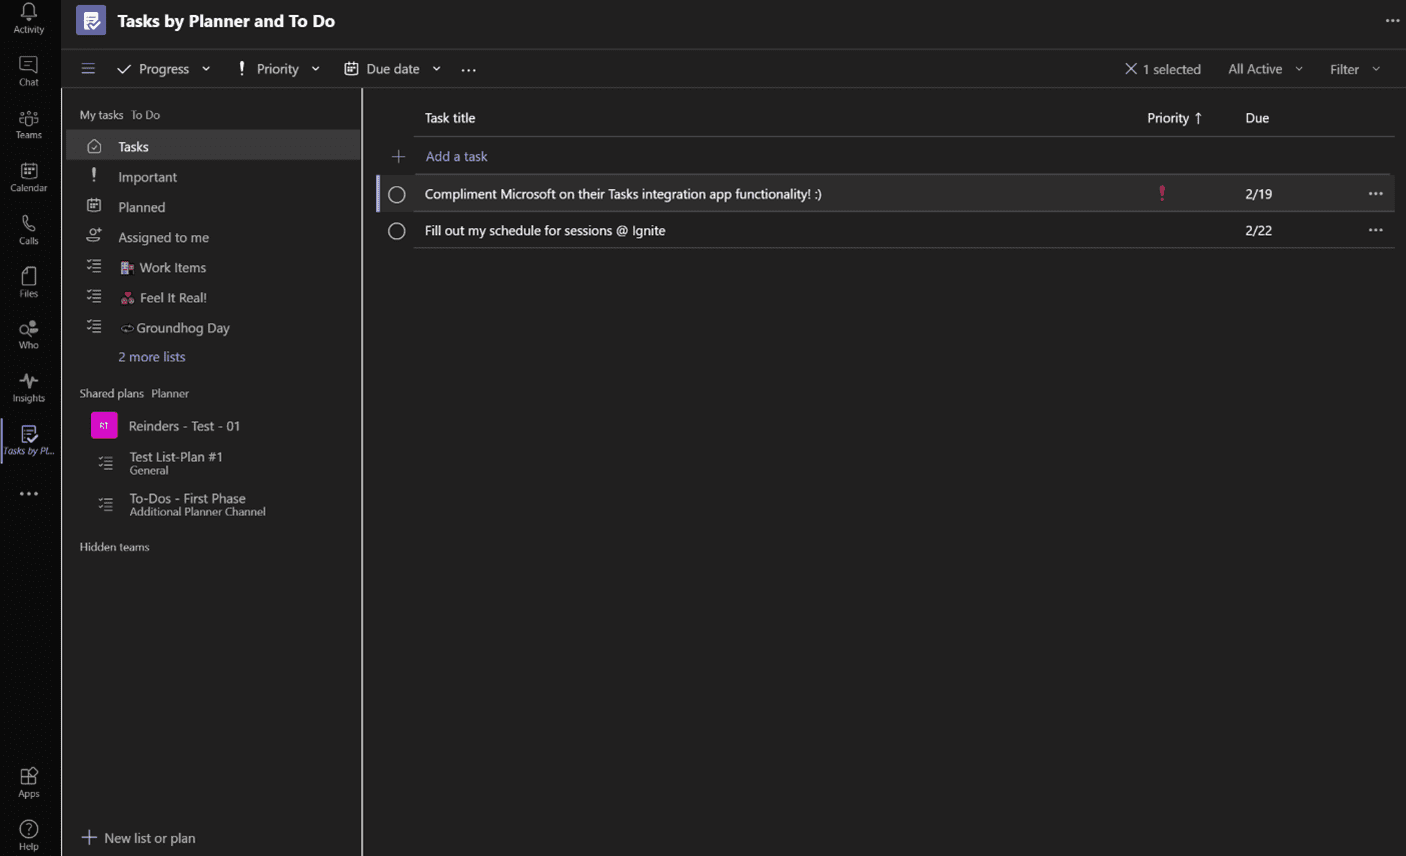Viewport: 1406px width, 856px height.
Task: Expand 2 more lists
Action: 152,357
